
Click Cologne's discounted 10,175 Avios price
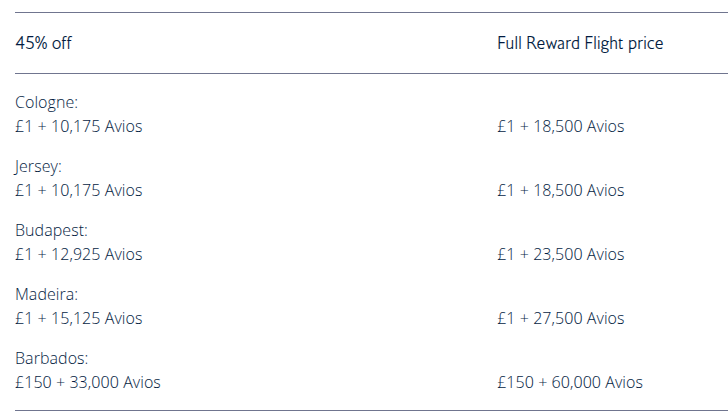pyautogui.click(x=79, y=126)
